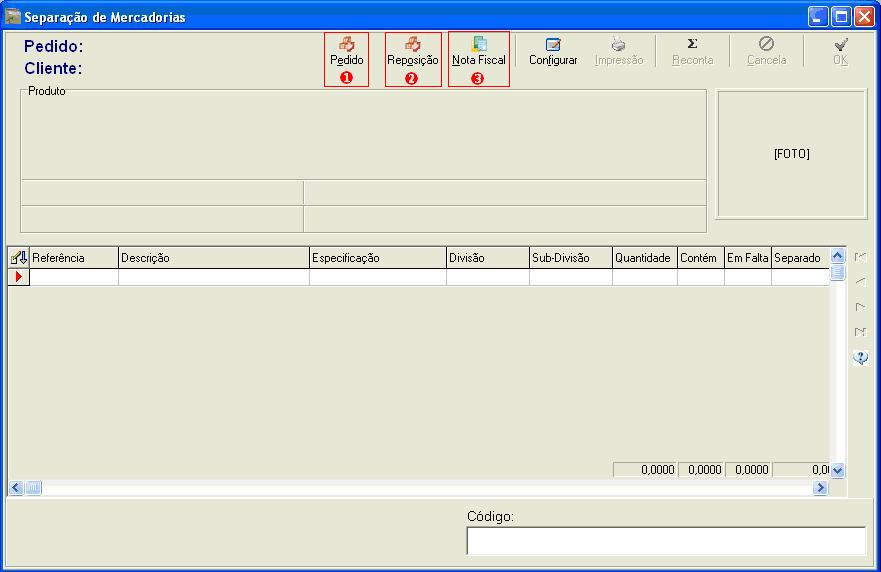Click the Contém total 0,0000 field
The image size is (881, 572).
pyautogui.click(x=701, y=470)
